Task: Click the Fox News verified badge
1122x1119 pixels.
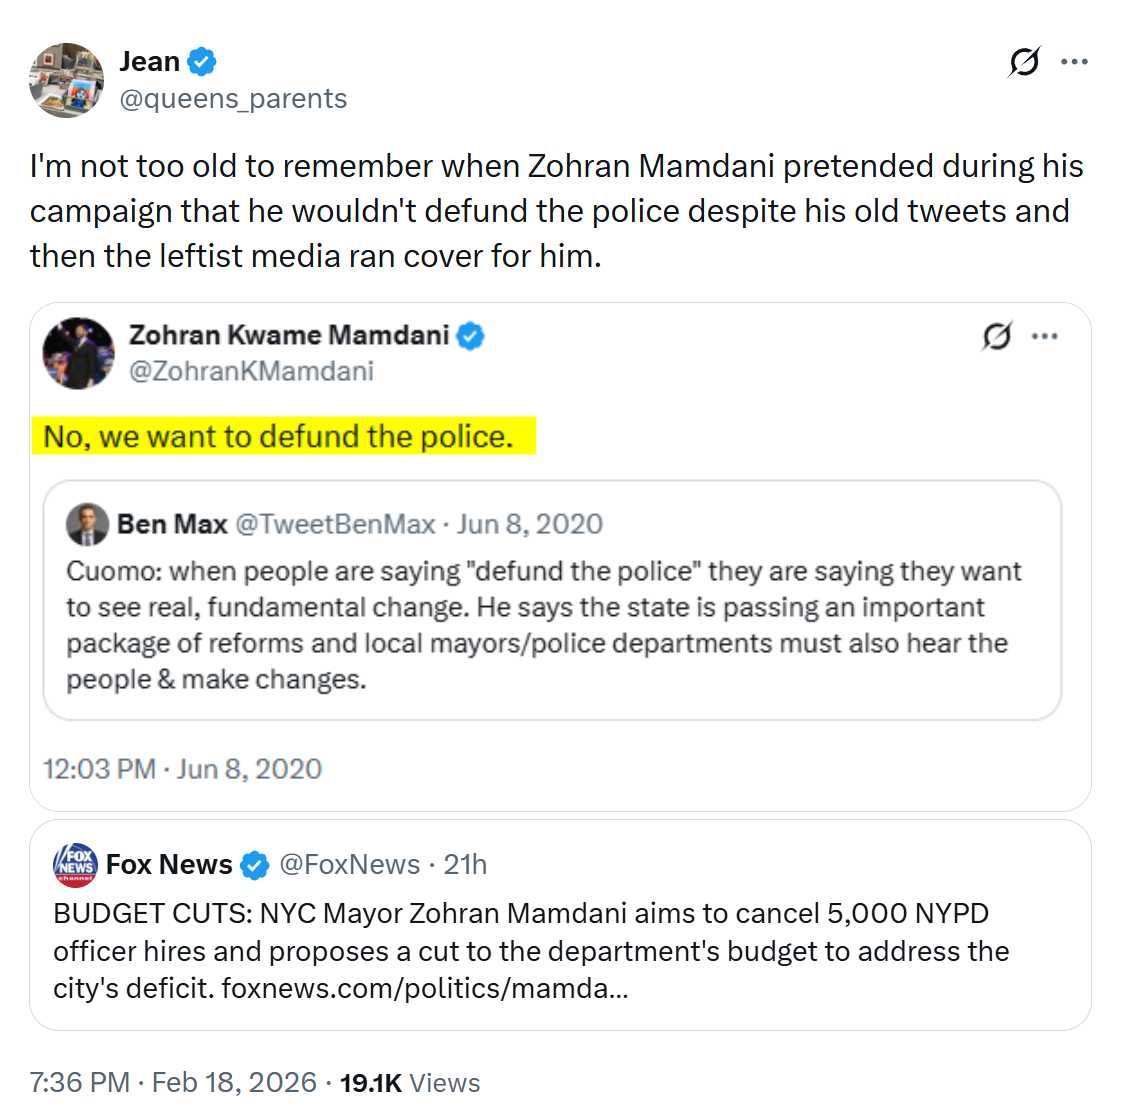Action: [x=256, y=865]
